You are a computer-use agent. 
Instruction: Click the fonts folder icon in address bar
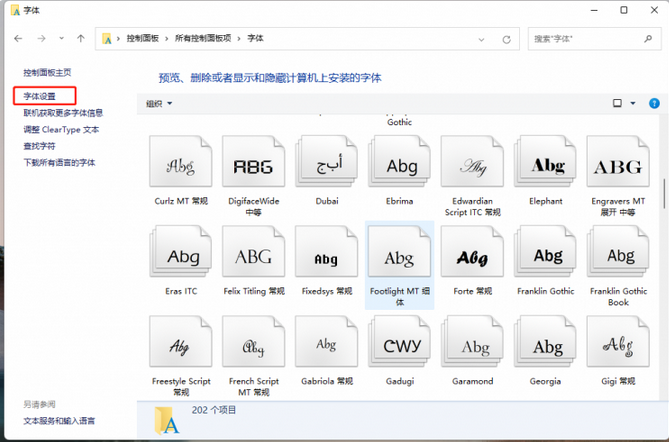pyautogui.click(x=107, y=38)
